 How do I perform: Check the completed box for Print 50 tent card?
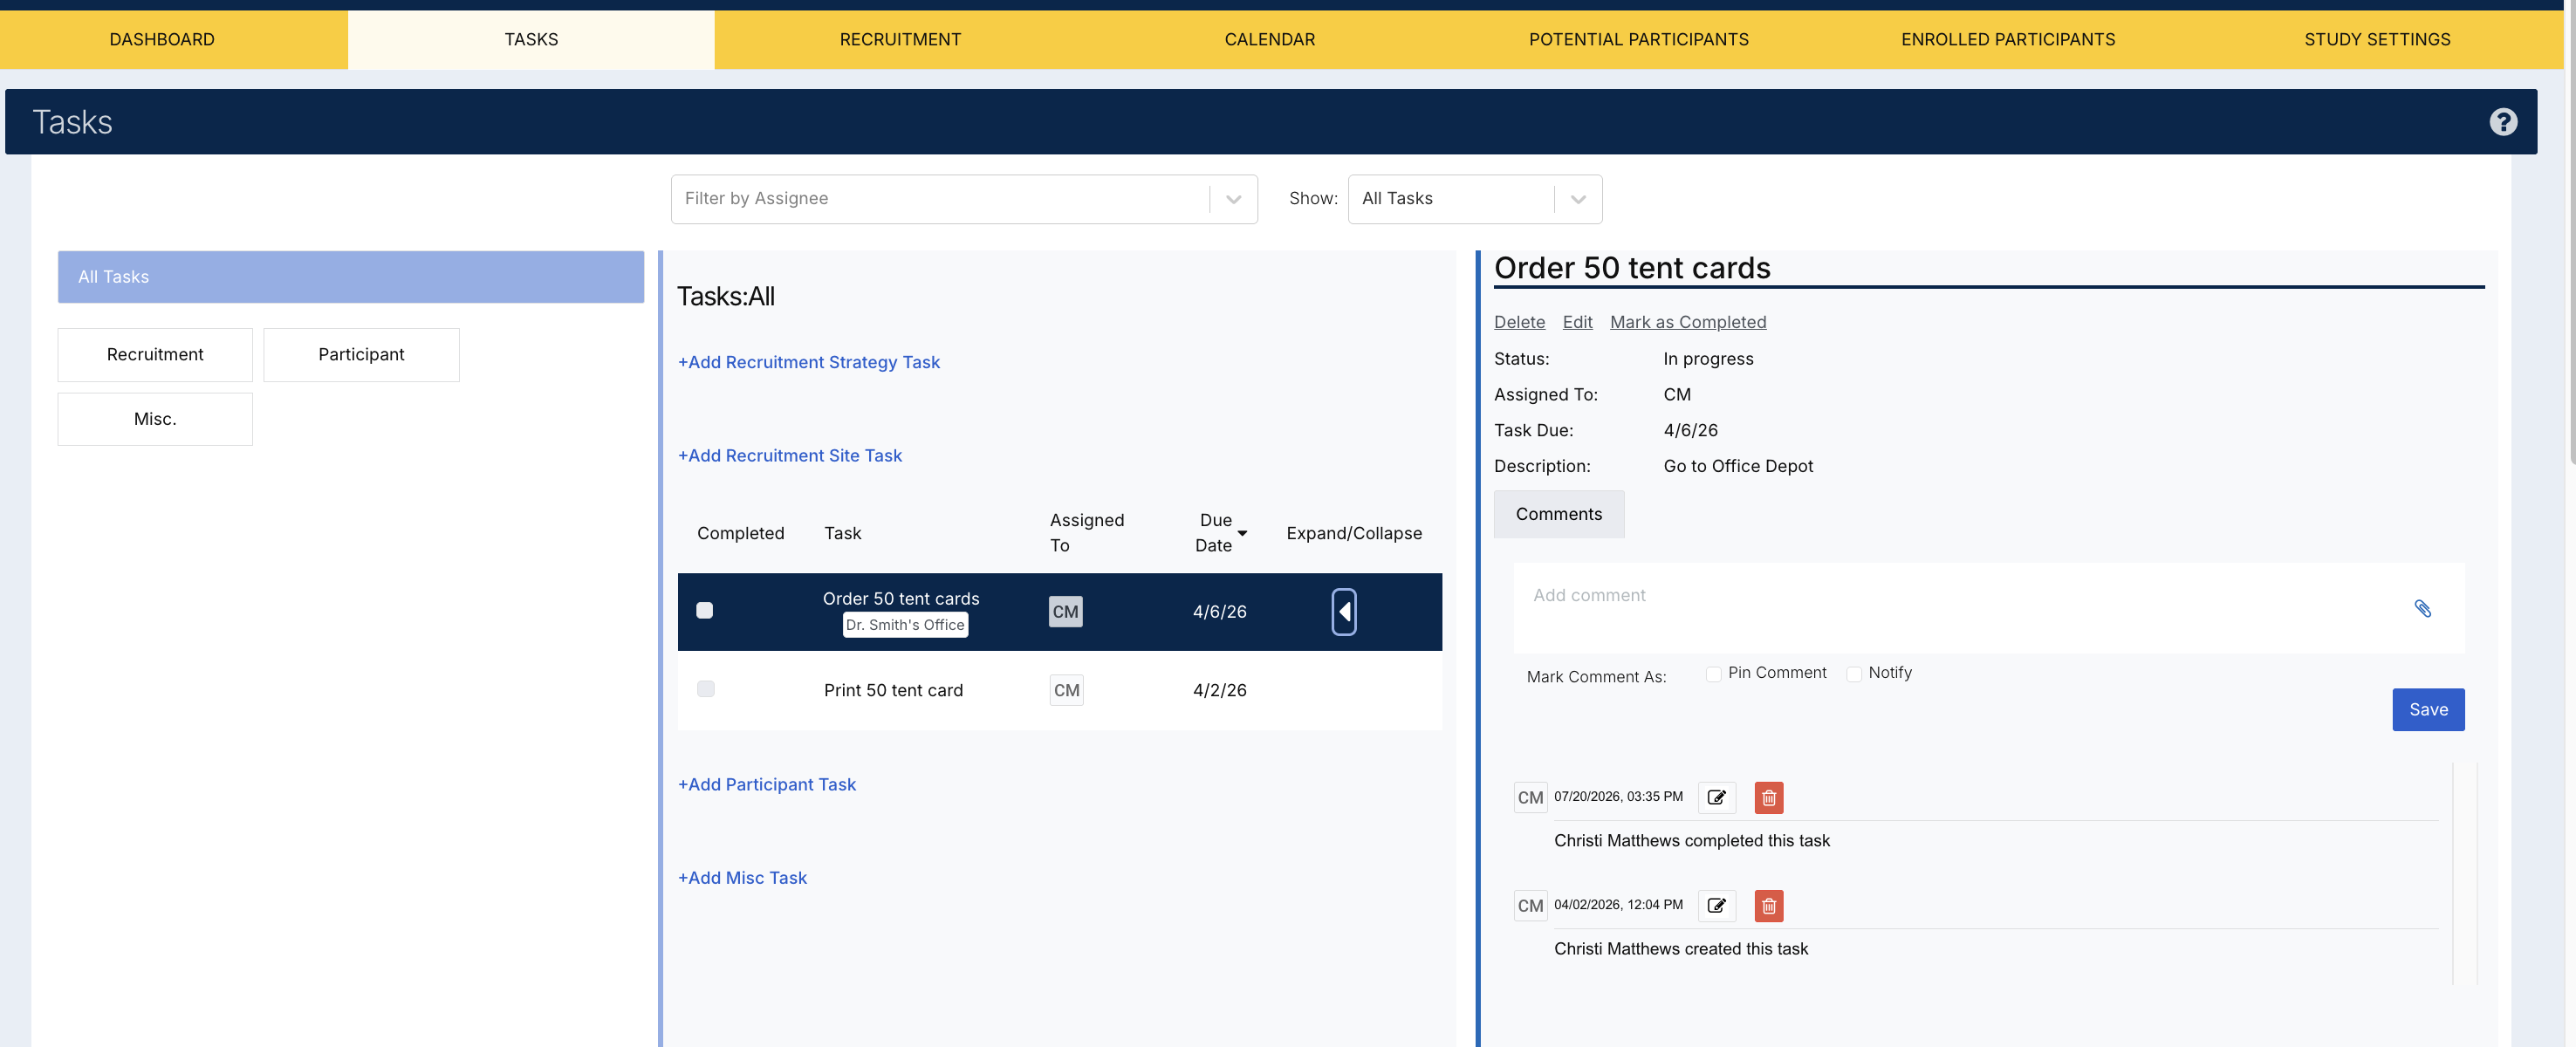[x=705, y=689]
